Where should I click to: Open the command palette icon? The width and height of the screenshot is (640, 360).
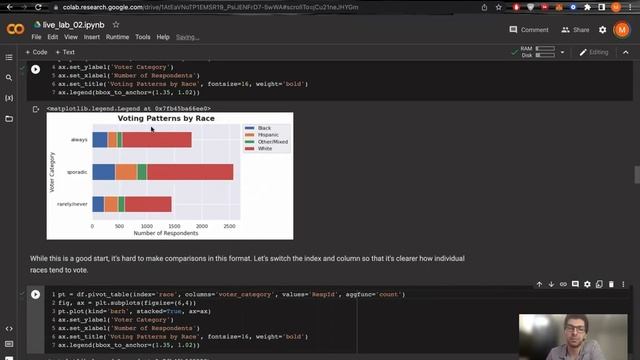(9, 344)
